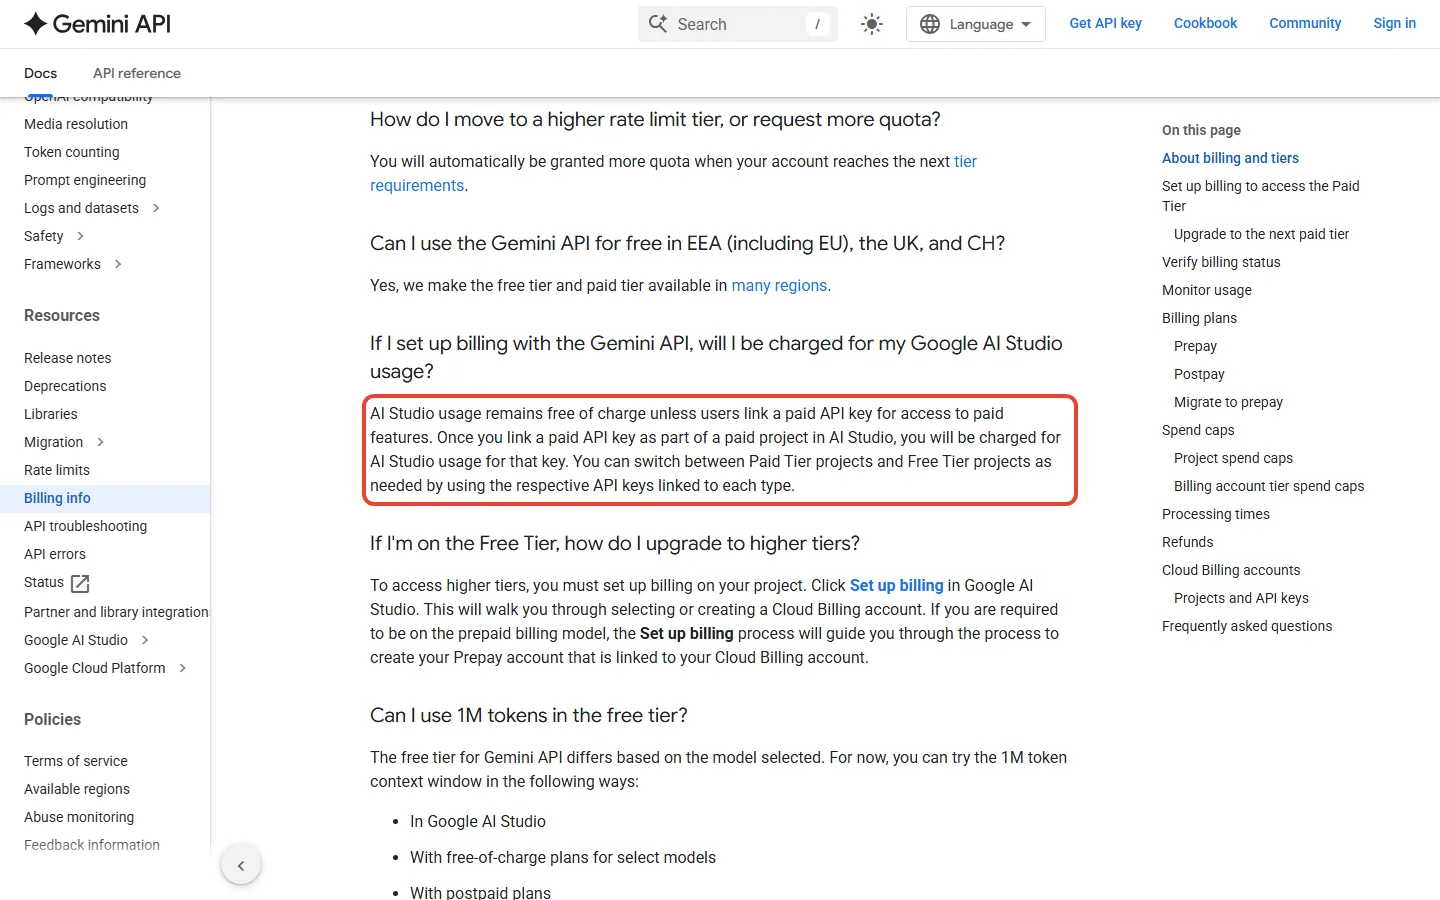Image resolution: width=1440 pixels, height=900 pixels.
Task: Open Deprecations in sidebar
Action: point(65,386)
